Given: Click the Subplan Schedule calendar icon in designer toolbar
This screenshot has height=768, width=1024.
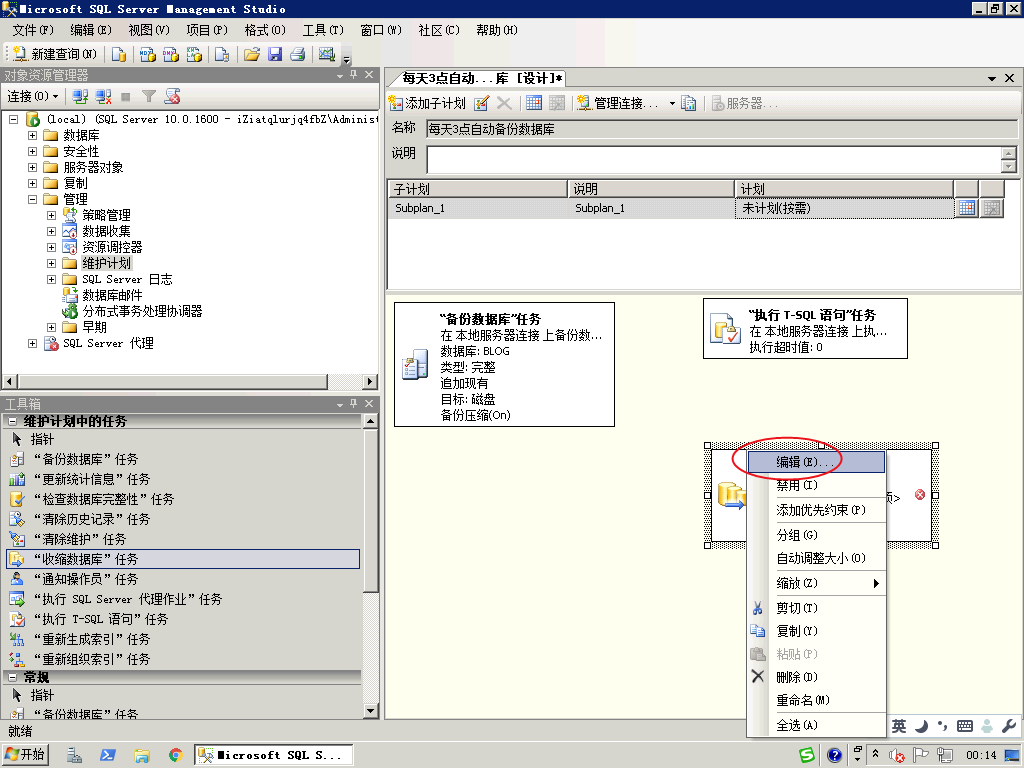Looking at the screenshot, I should pos(534,103).
